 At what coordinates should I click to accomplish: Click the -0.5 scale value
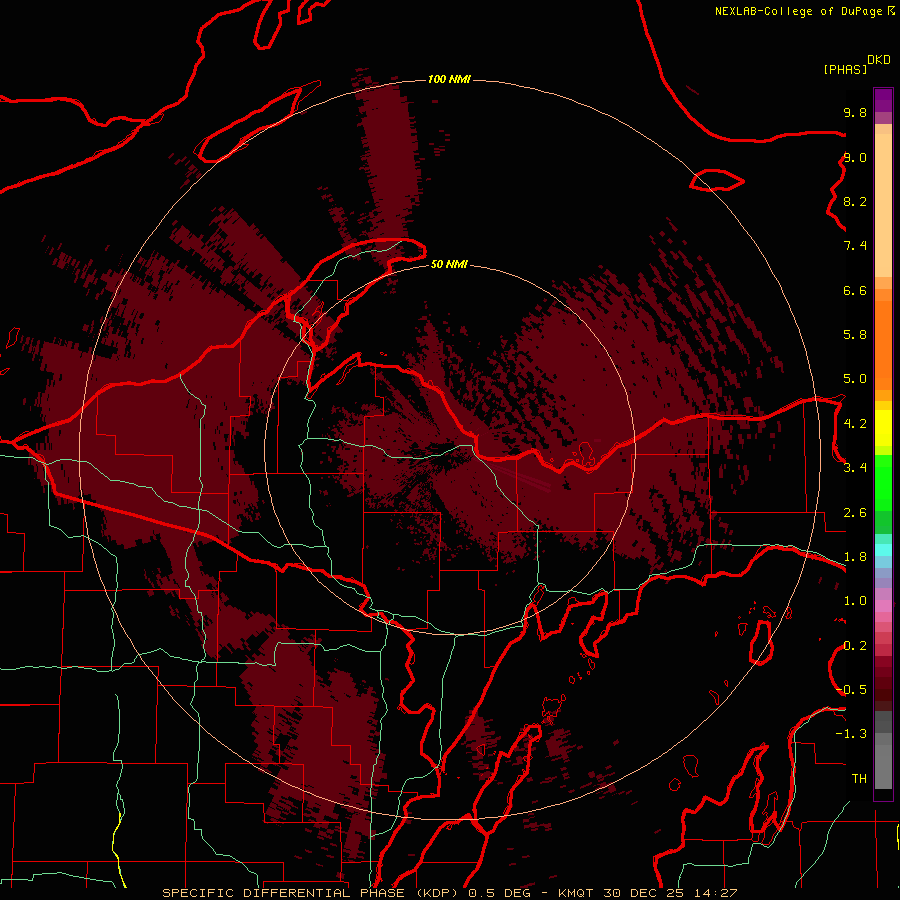click(x=851, y=689)
